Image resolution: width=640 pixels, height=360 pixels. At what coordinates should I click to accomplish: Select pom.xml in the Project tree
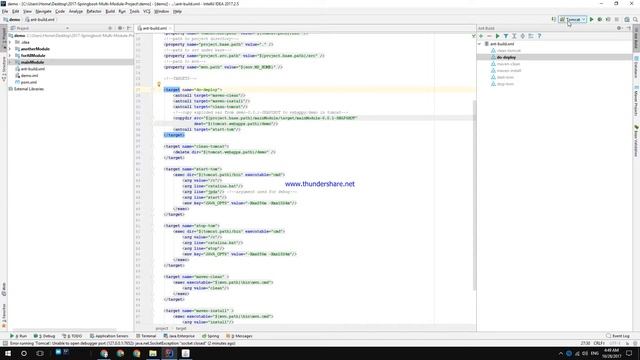pyautogui.click(x=26, y=82)
